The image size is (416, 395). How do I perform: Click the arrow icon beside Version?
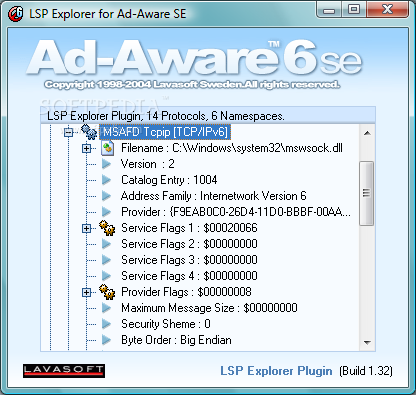click(106, 164)
